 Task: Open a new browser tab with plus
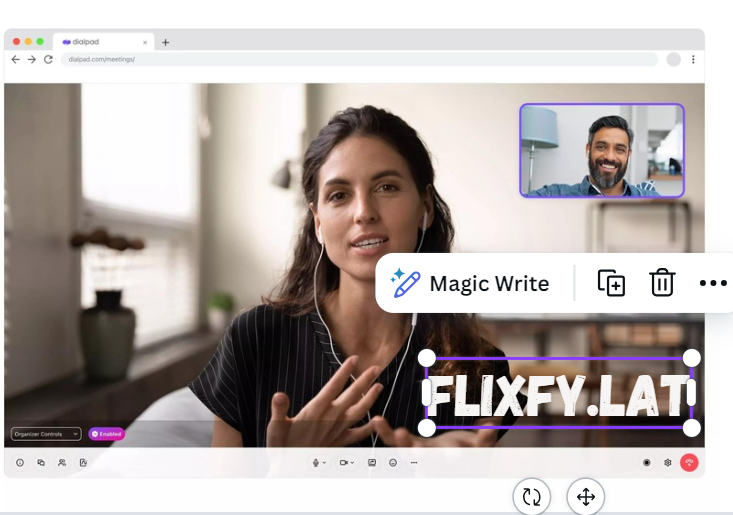coord(166,42)
